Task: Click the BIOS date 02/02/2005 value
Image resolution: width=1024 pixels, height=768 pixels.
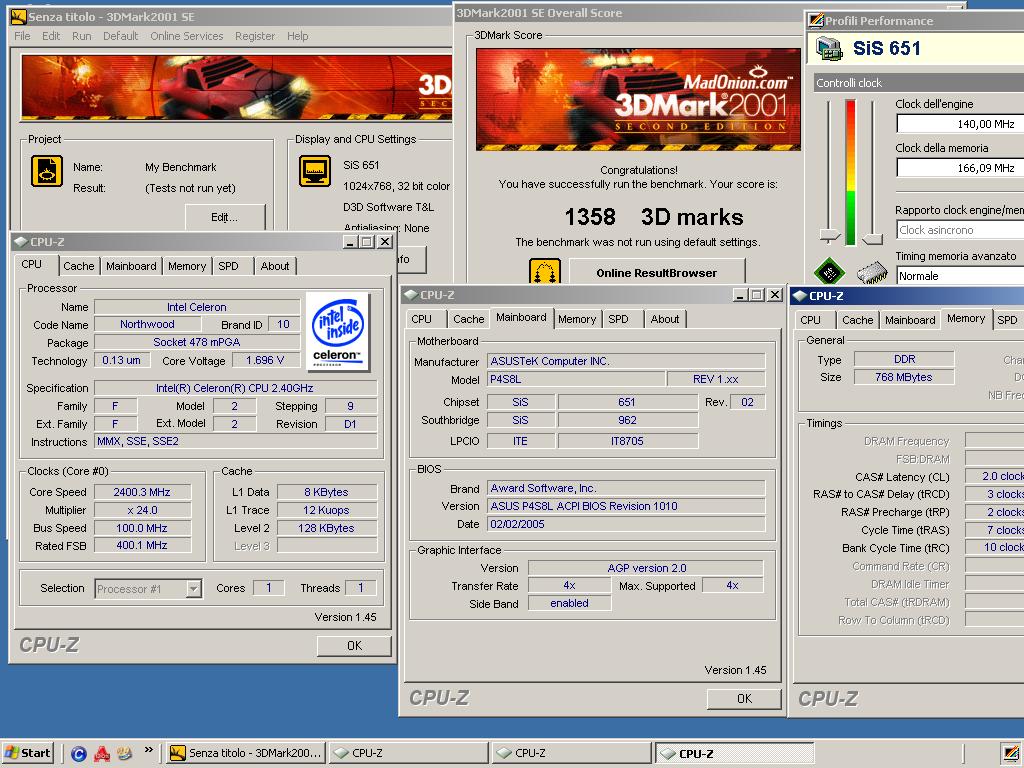Action: [x=626, y=524]
